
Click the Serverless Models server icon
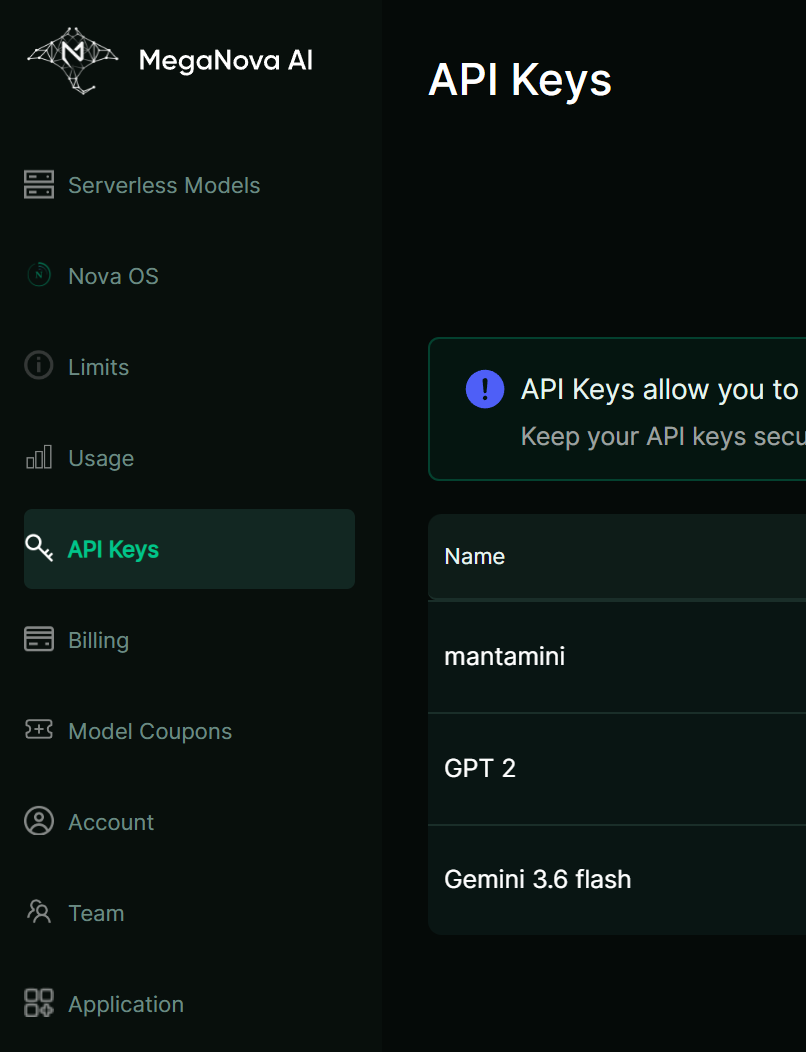pyautogui.click(x=39, y=185)
